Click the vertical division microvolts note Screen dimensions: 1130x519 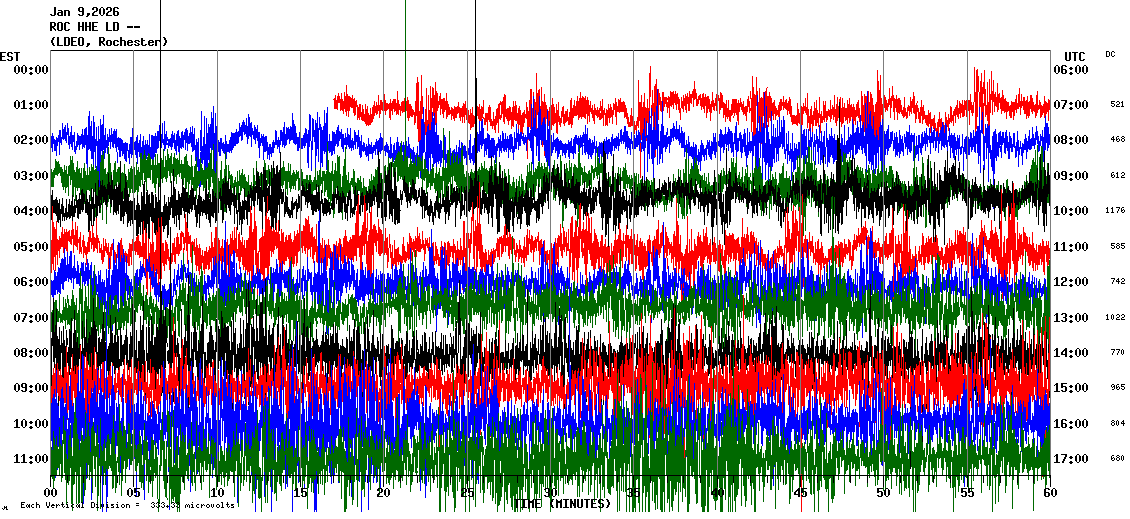(x=127, y=505)
